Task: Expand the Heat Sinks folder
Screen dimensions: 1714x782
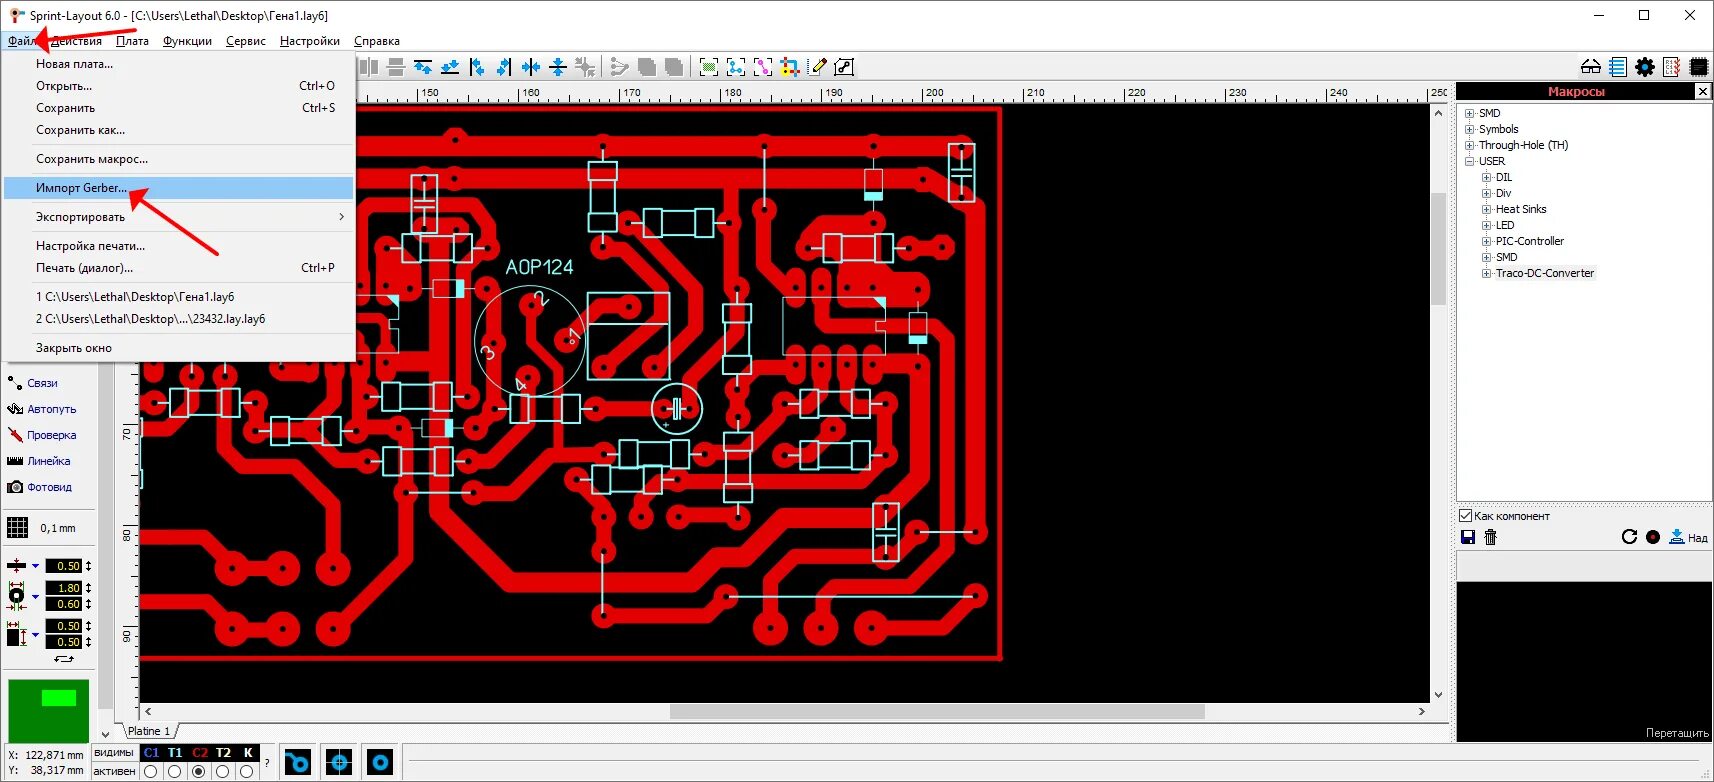Action: 1486,209
